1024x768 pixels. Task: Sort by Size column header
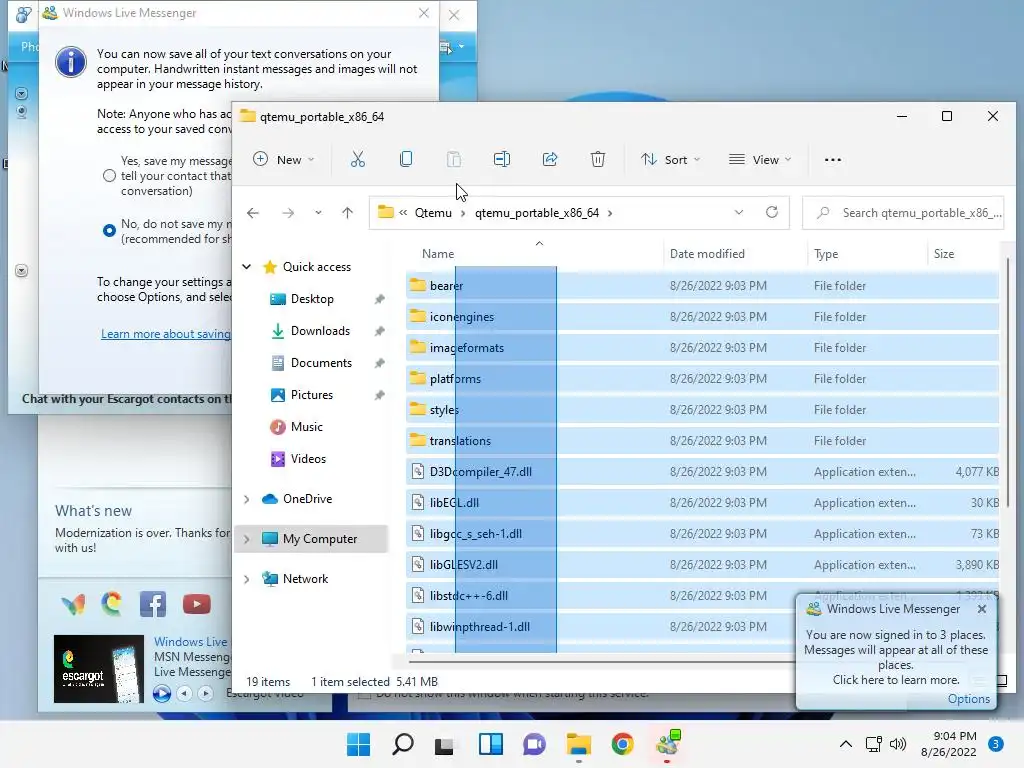(943, 253)
